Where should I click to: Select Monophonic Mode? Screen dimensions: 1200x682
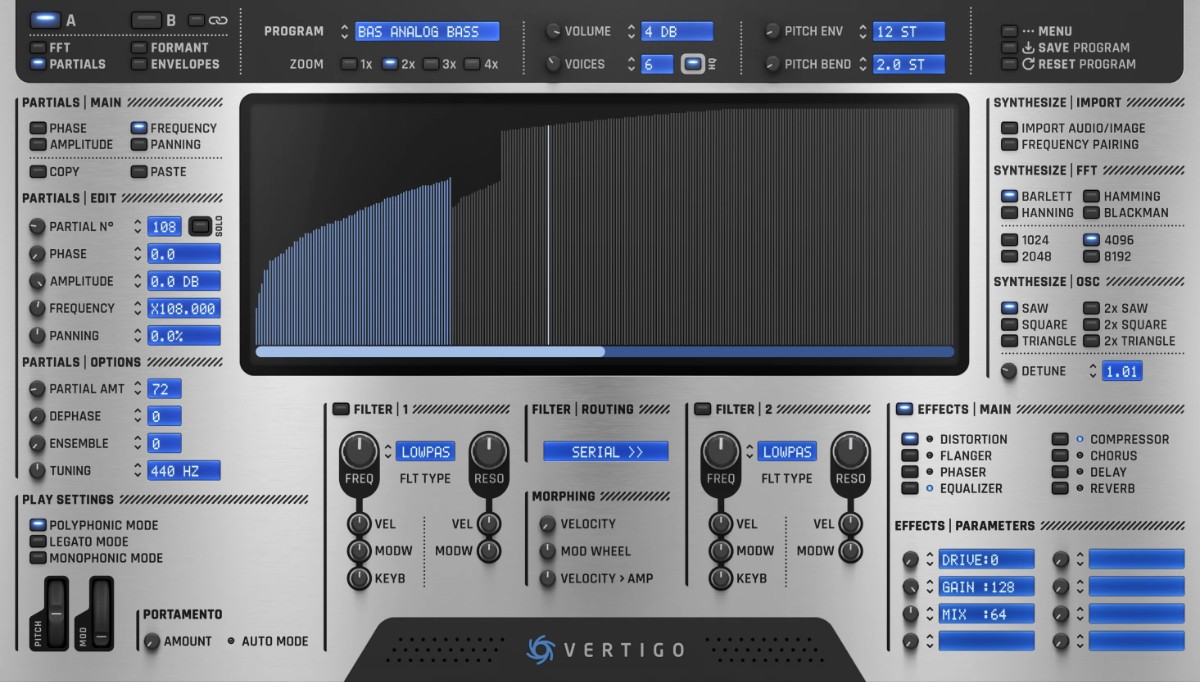click(38, 558)
